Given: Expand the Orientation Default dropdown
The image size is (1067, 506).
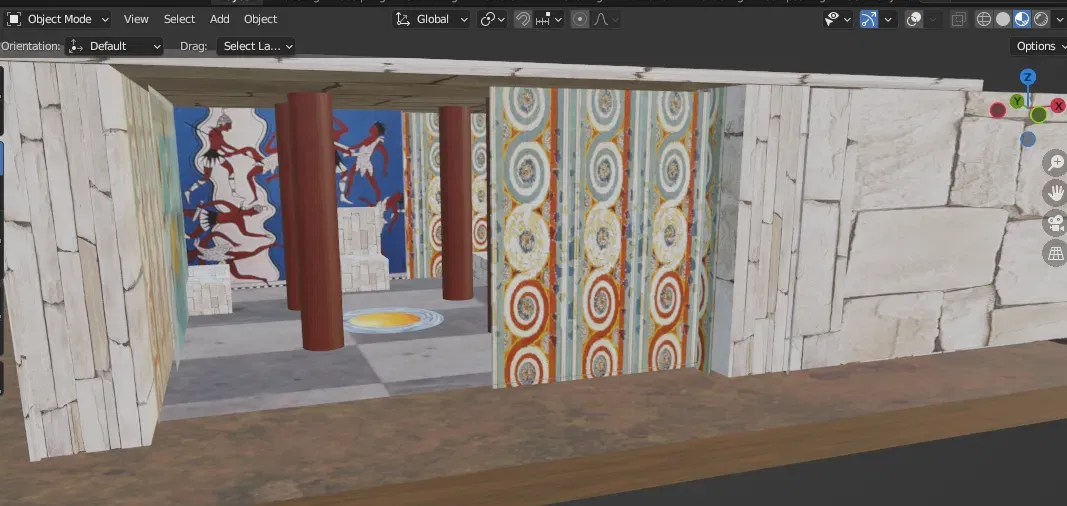Looking at the screenshot, I should pyautogui.click(x=114, y=46).
